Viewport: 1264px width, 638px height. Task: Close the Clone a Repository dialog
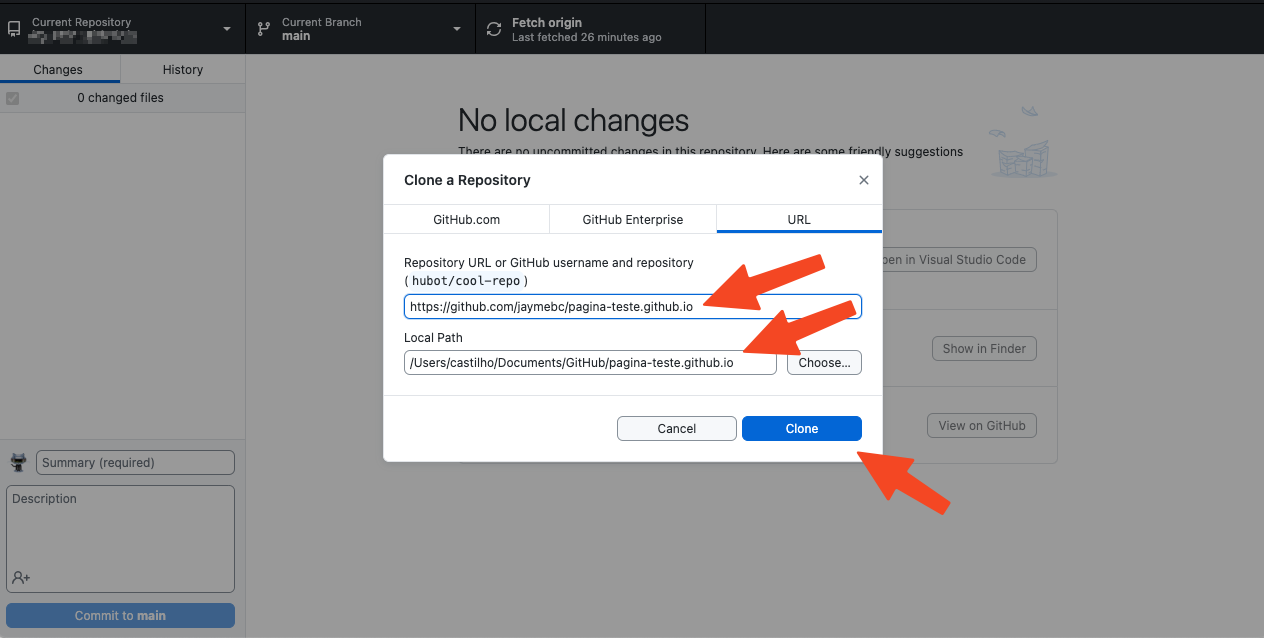864,180
